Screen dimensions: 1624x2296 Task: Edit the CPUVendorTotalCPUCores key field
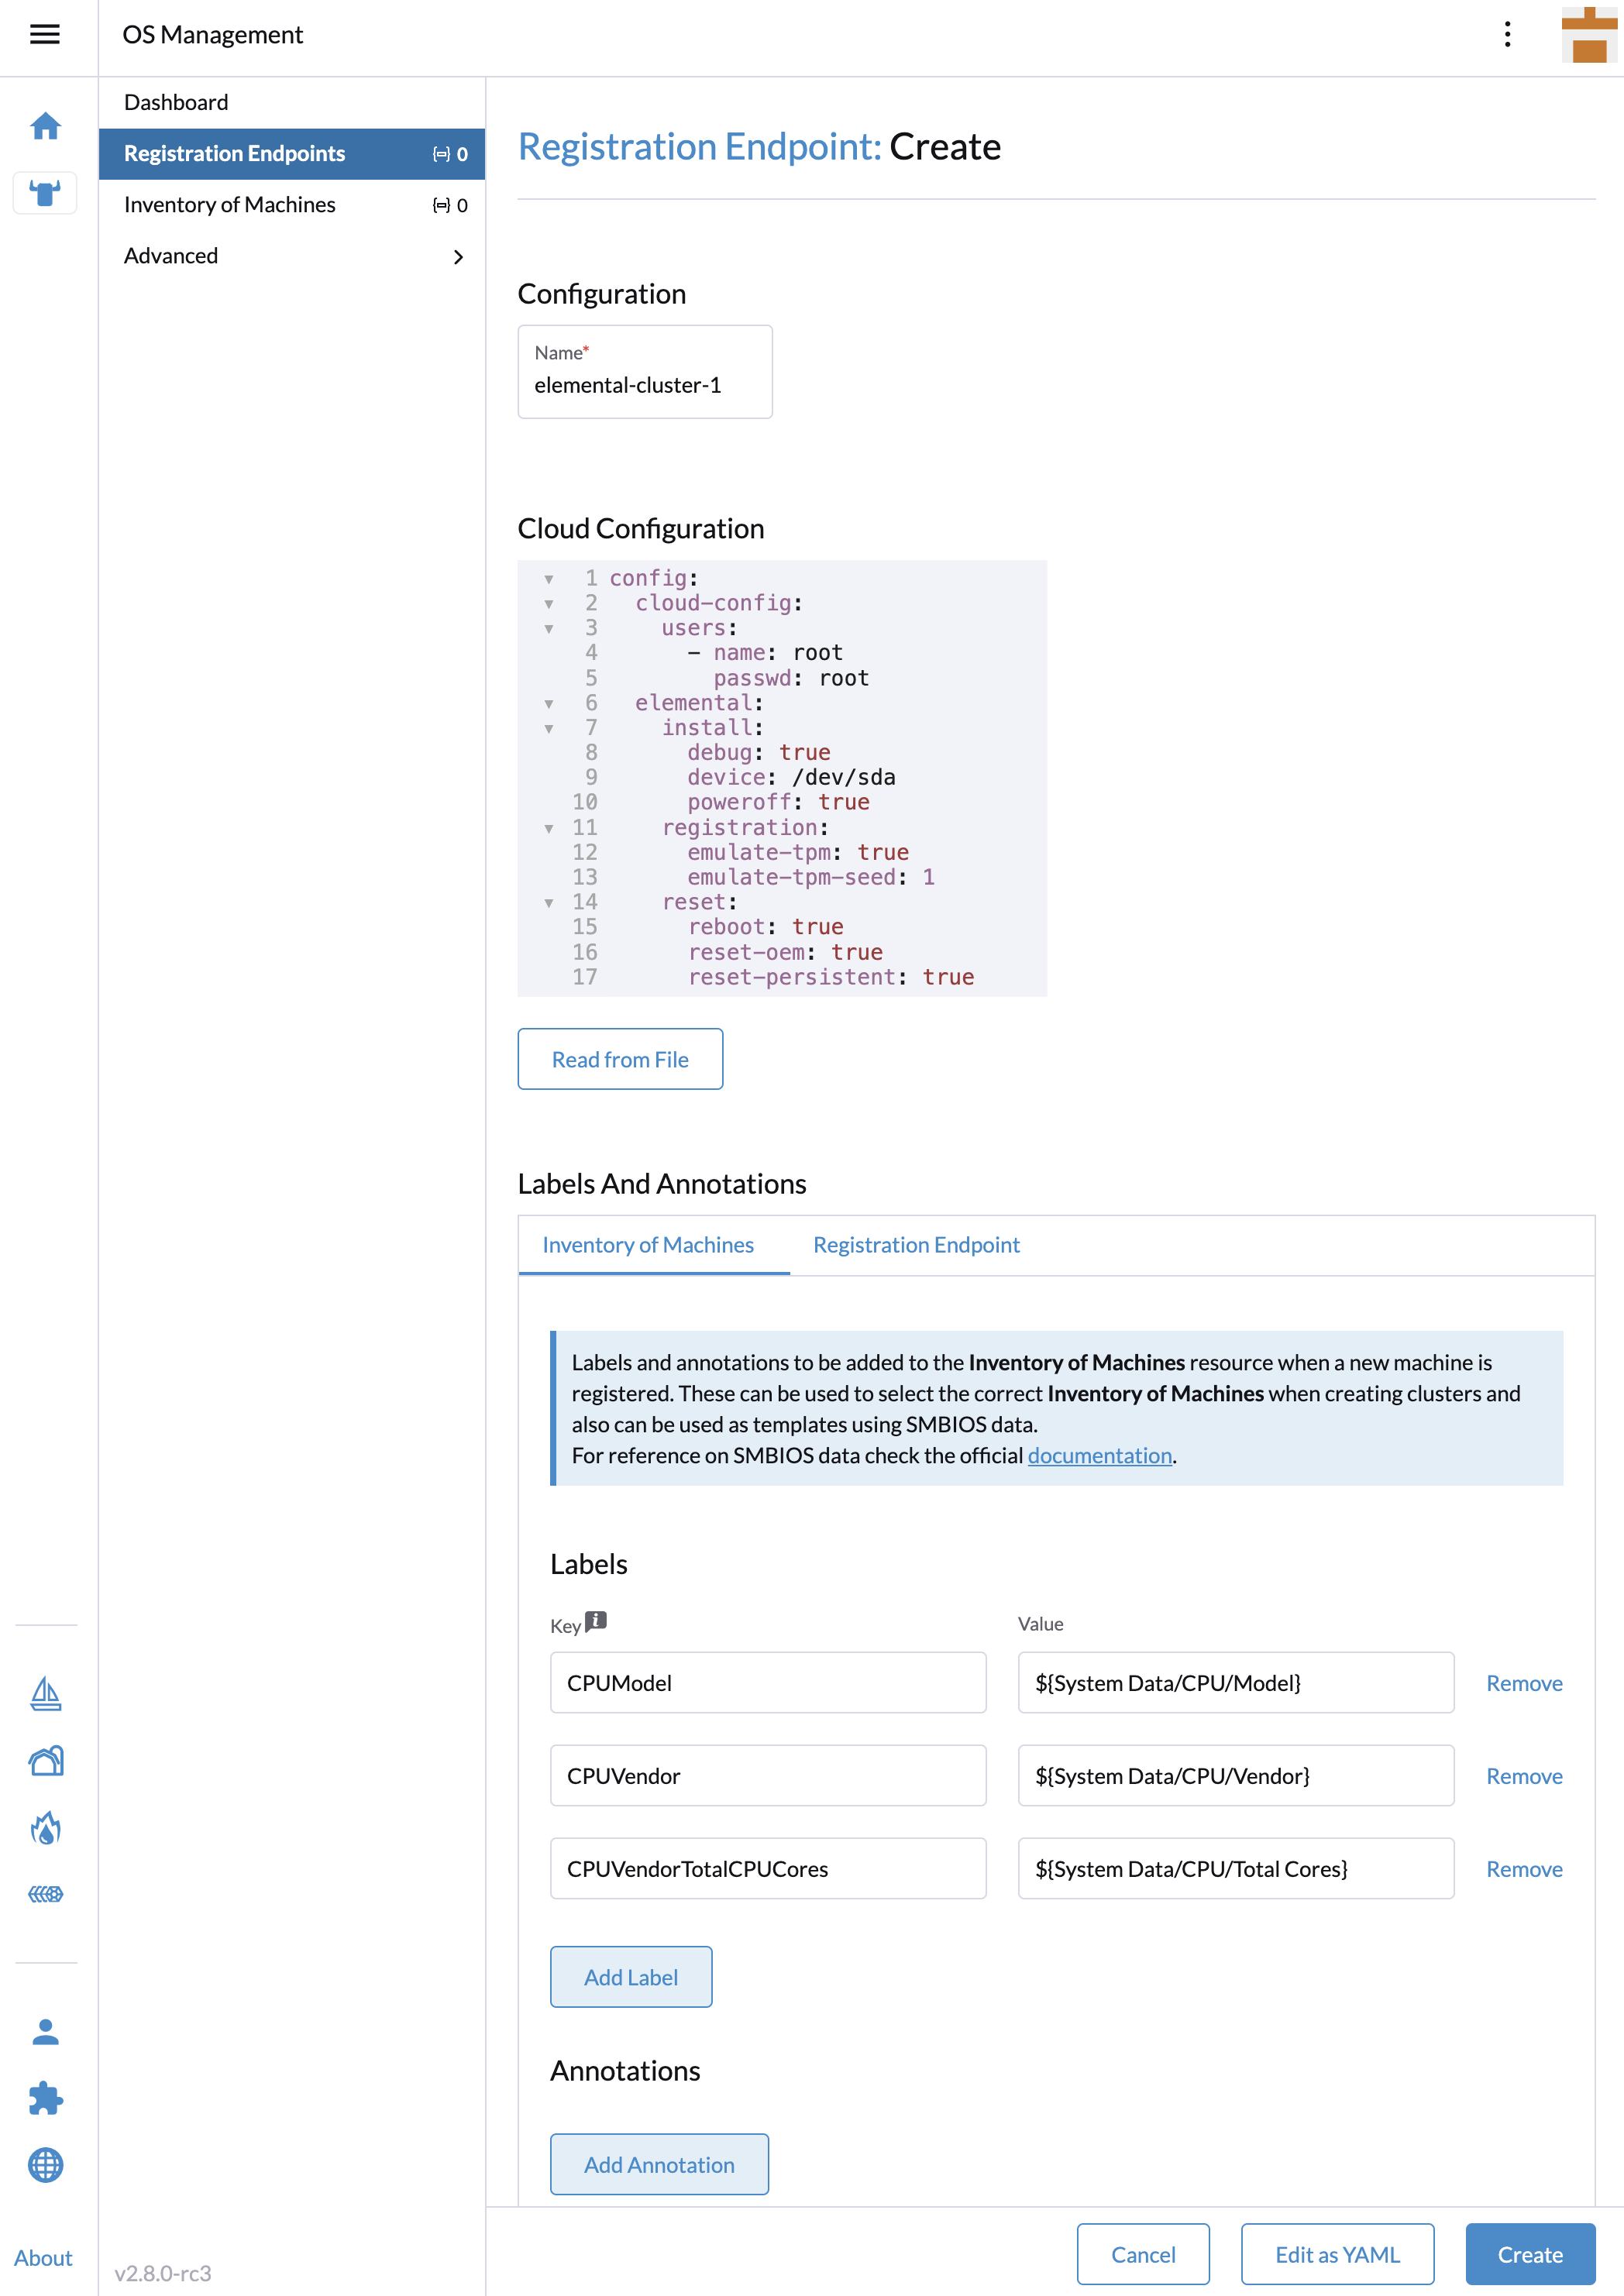[x=768, y=1869]
